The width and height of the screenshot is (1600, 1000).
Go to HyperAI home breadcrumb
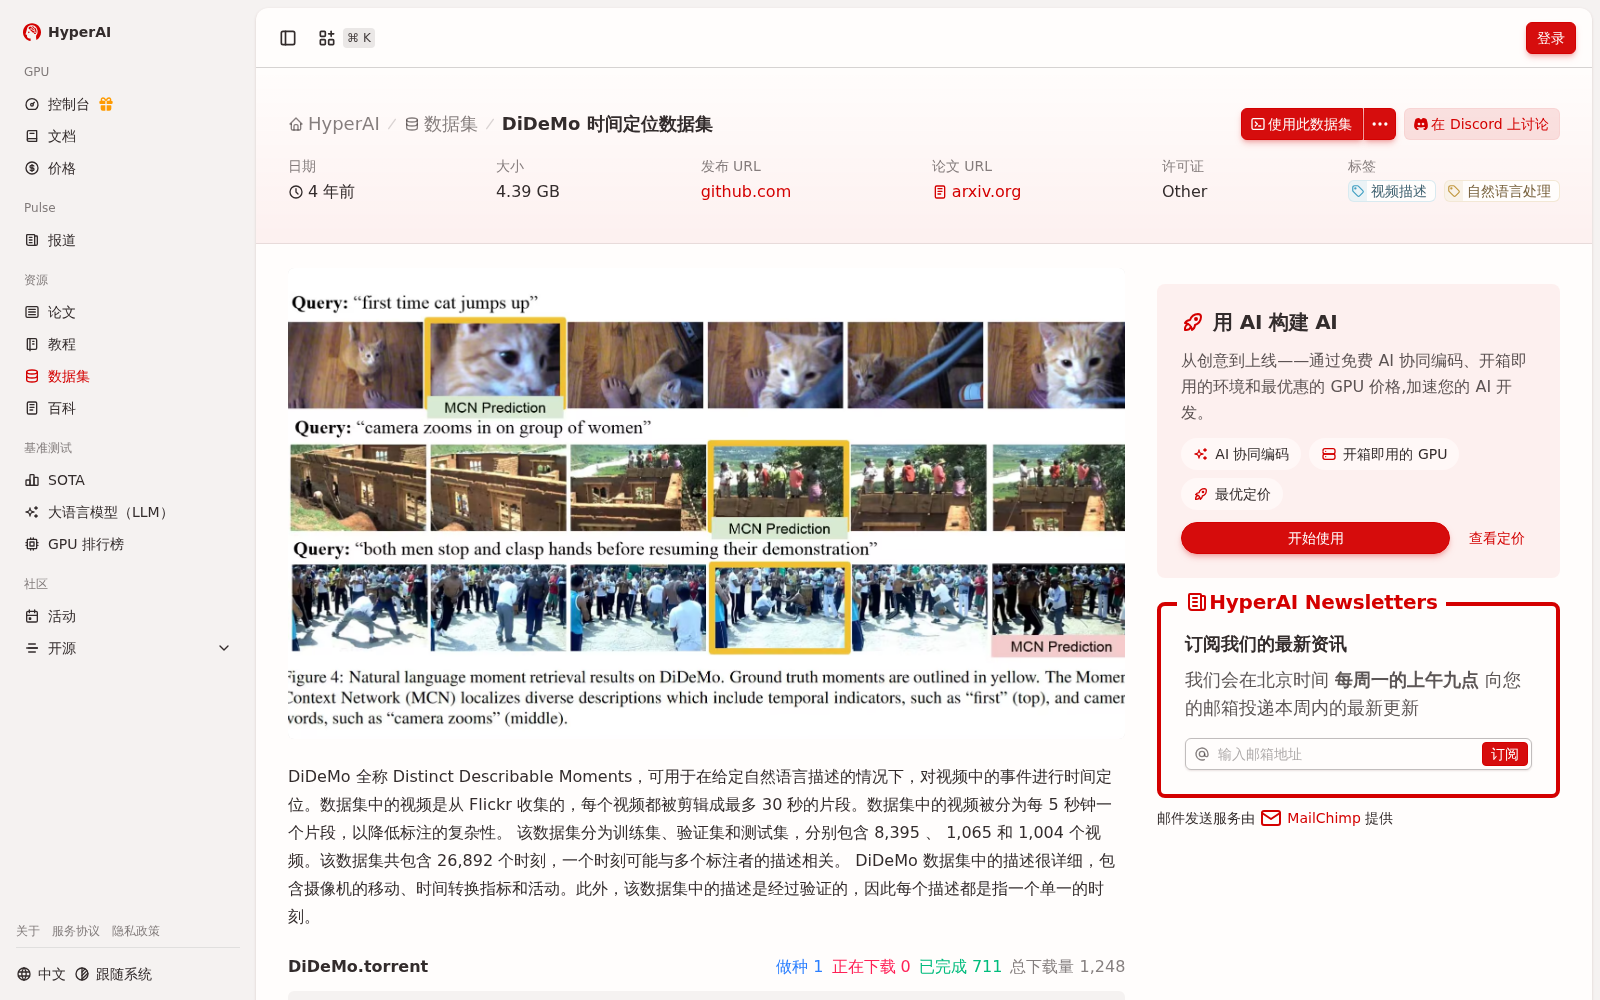[x=334, y=124]
